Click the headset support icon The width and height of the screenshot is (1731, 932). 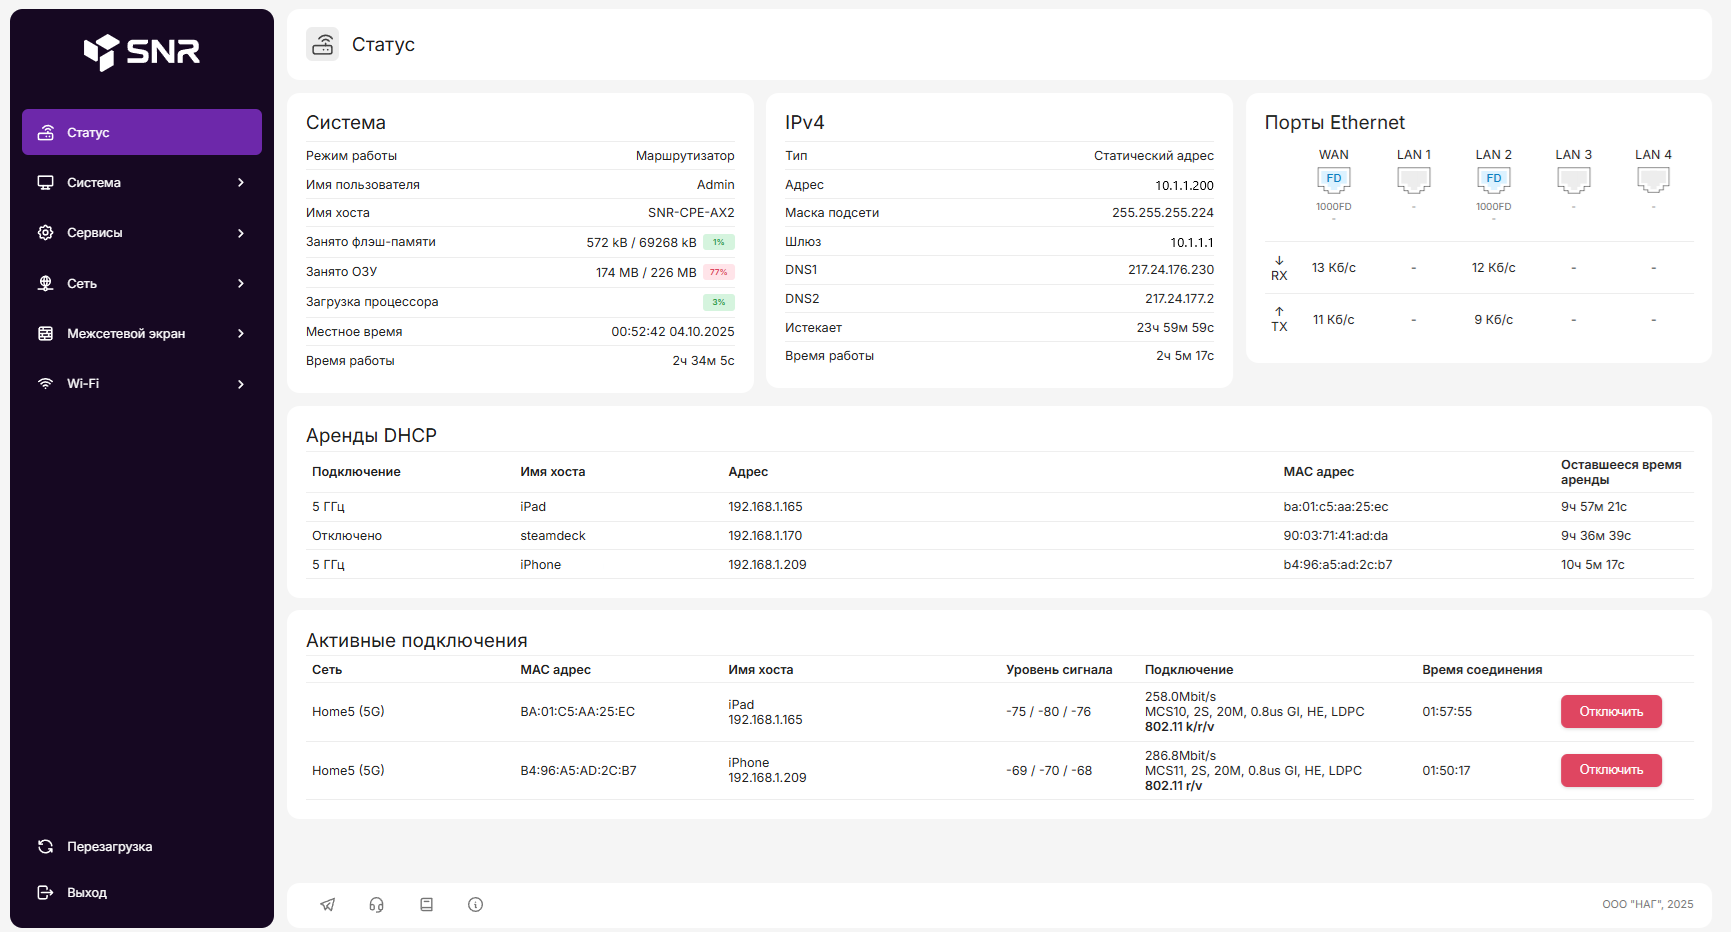tap(376, 905)
